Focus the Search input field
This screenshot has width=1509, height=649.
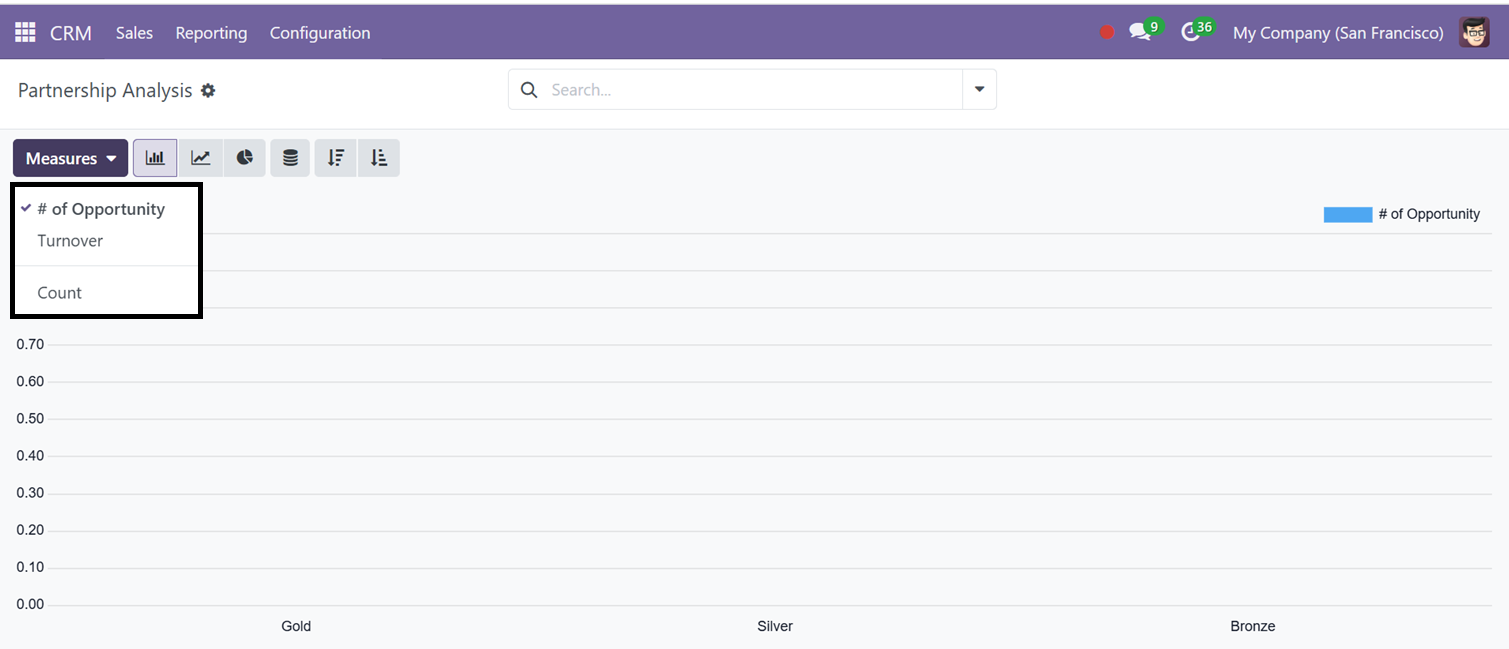tap(750, 90)
